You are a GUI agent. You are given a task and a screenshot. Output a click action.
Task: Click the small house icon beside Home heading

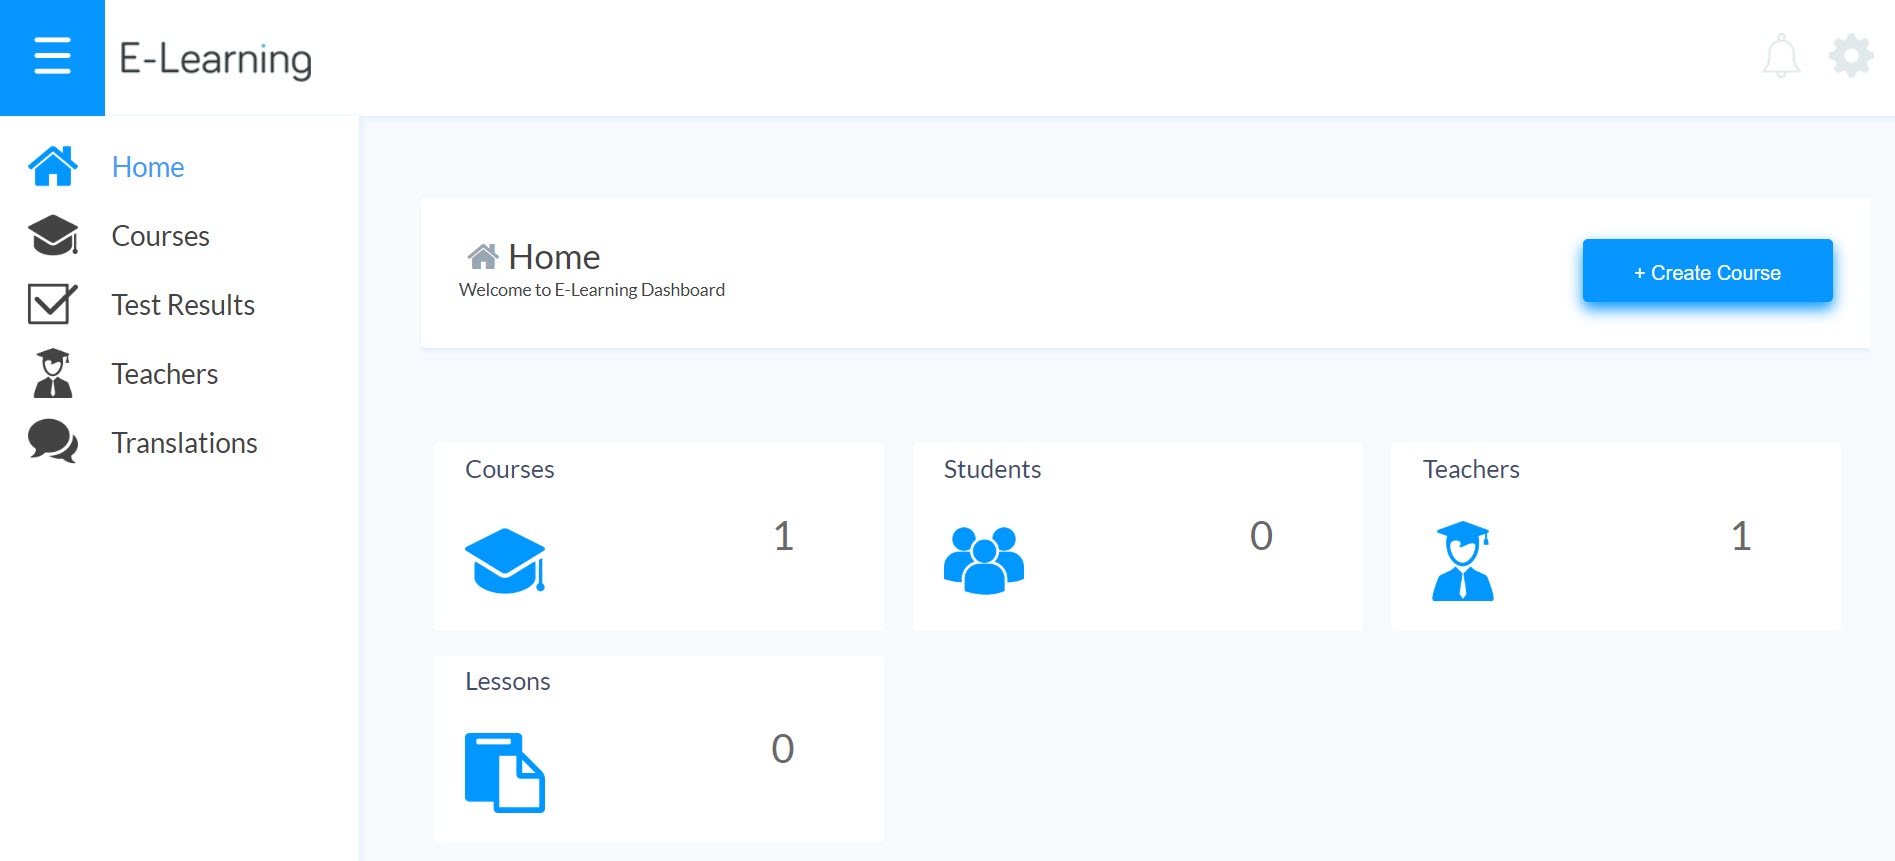pyautogui.click(x=483, y=257)
